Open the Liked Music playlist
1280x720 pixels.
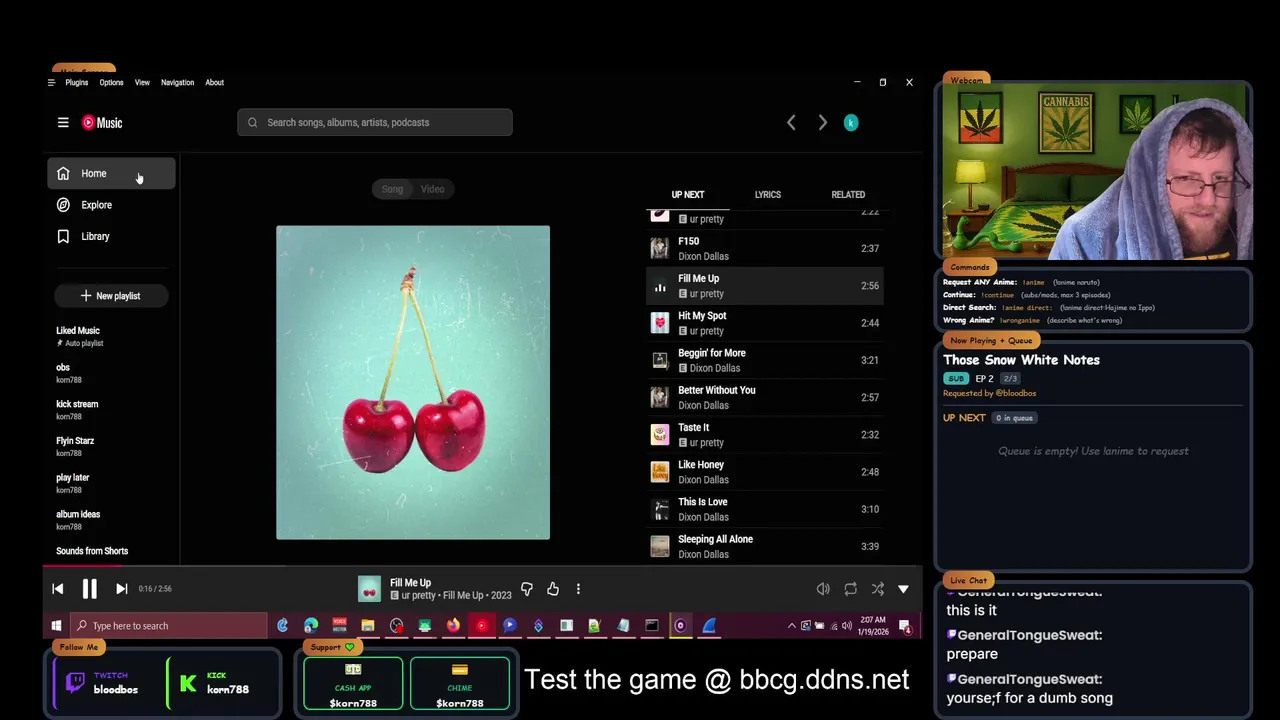pyautogui.click(x=111, y=336)
